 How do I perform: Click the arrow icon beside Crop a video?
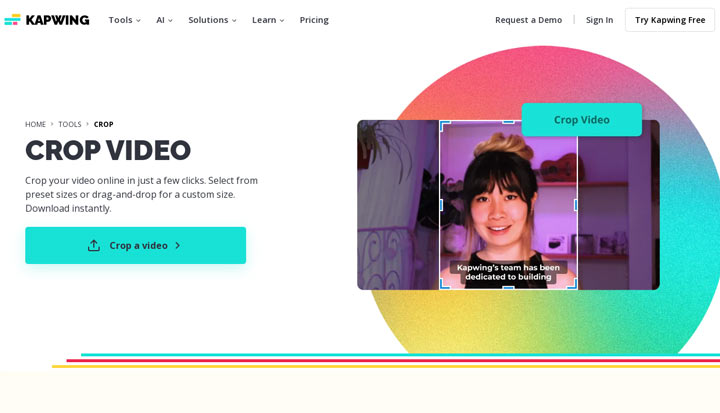[178, 245]
